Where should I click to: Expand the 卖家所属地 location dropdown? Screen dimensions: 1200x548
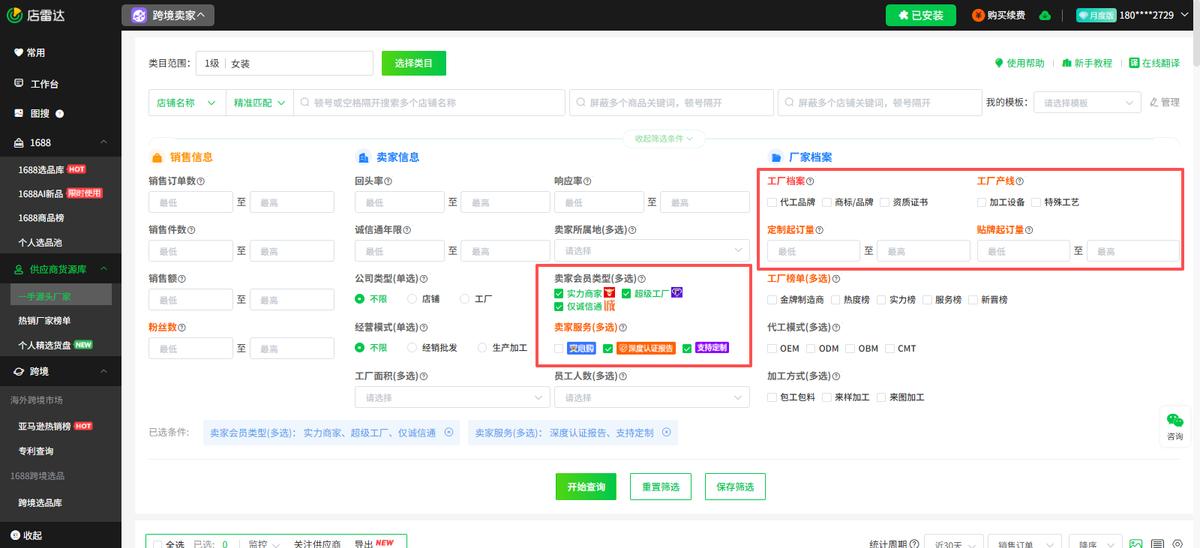click(x=651, y=250)
